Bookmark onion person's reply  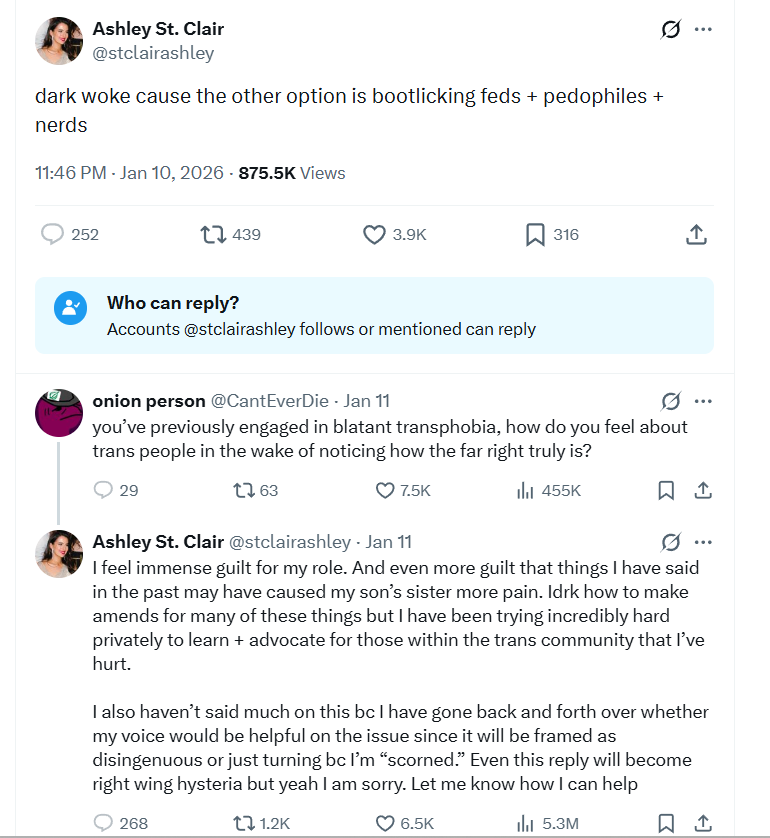pyautogui.click(x=665, y=490)
